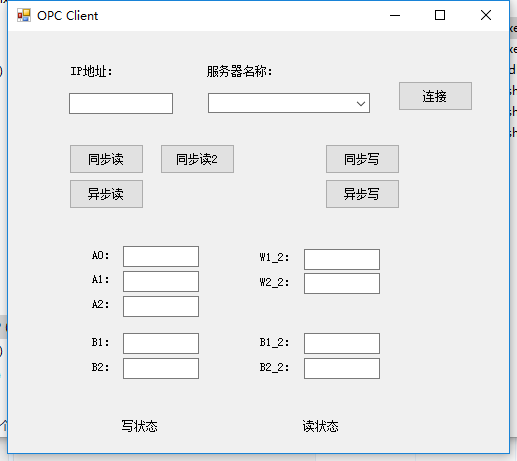
Task: Click the 异步写 button
Action: [362, 194]
